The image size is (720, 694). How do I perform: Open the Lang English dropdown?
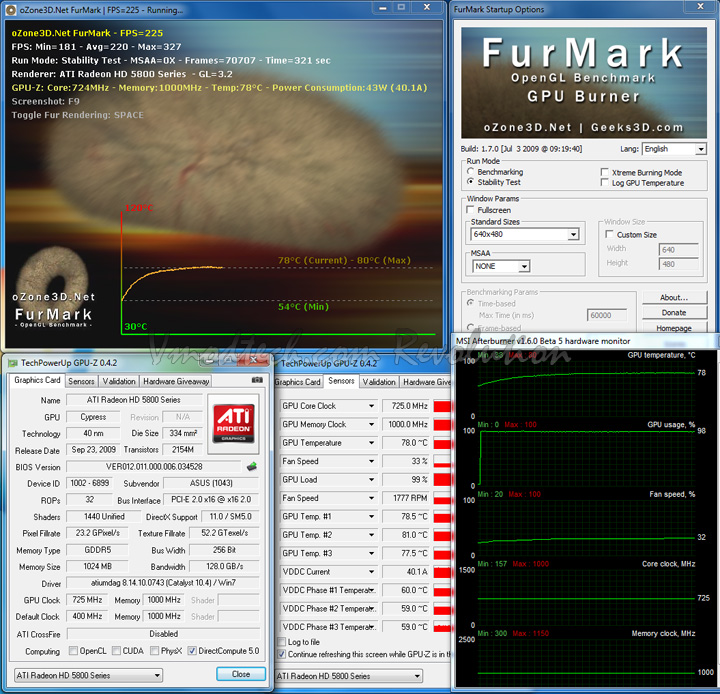(700, 149)
